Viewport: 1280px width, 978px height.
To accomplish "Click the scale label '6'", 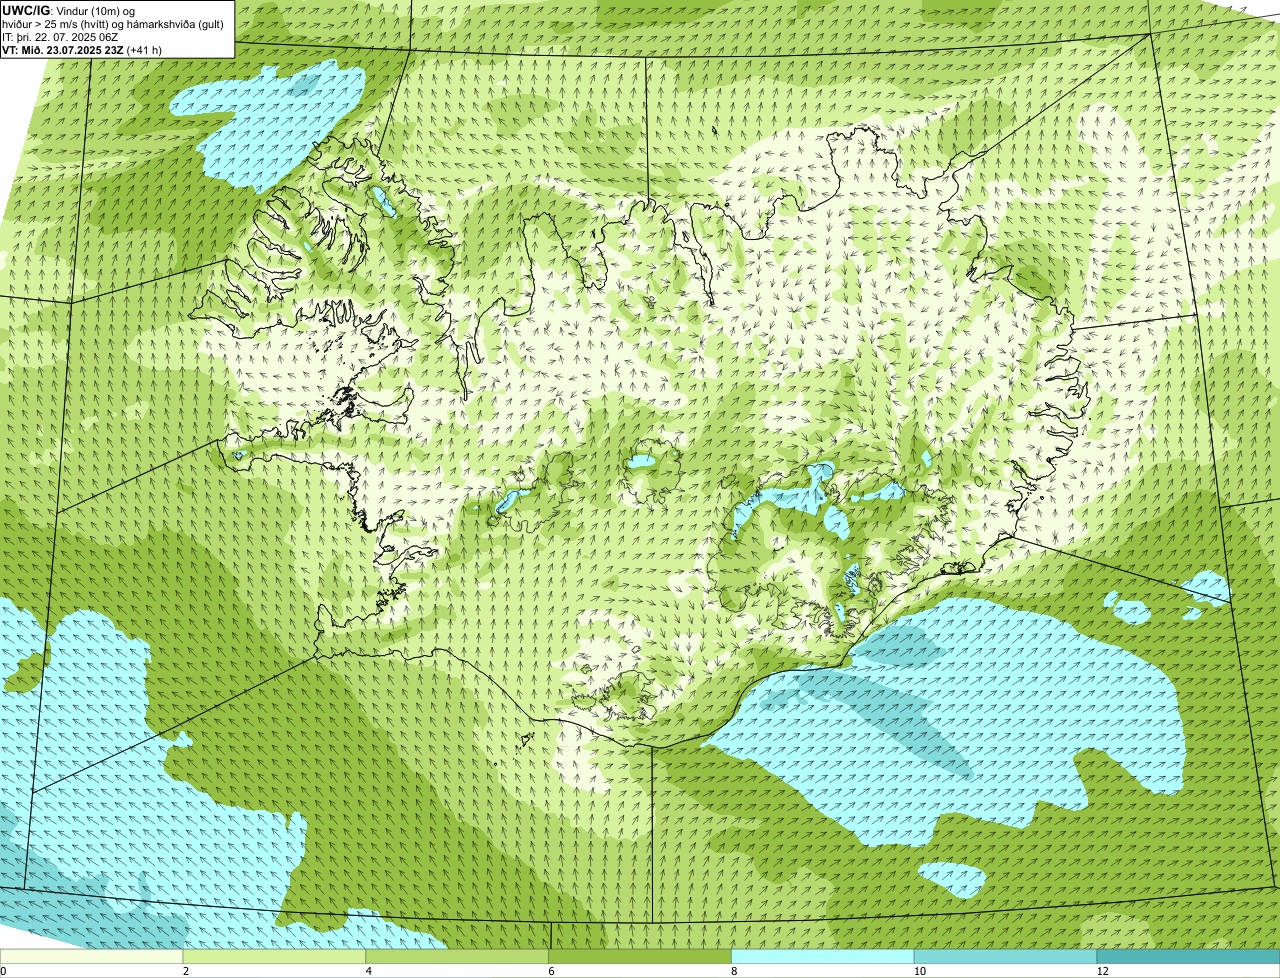I will 552,971.
